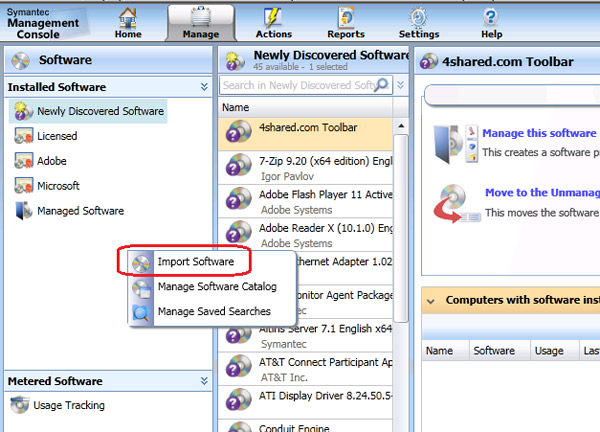
Task: Open the Help menu
Action: (491, 23)
